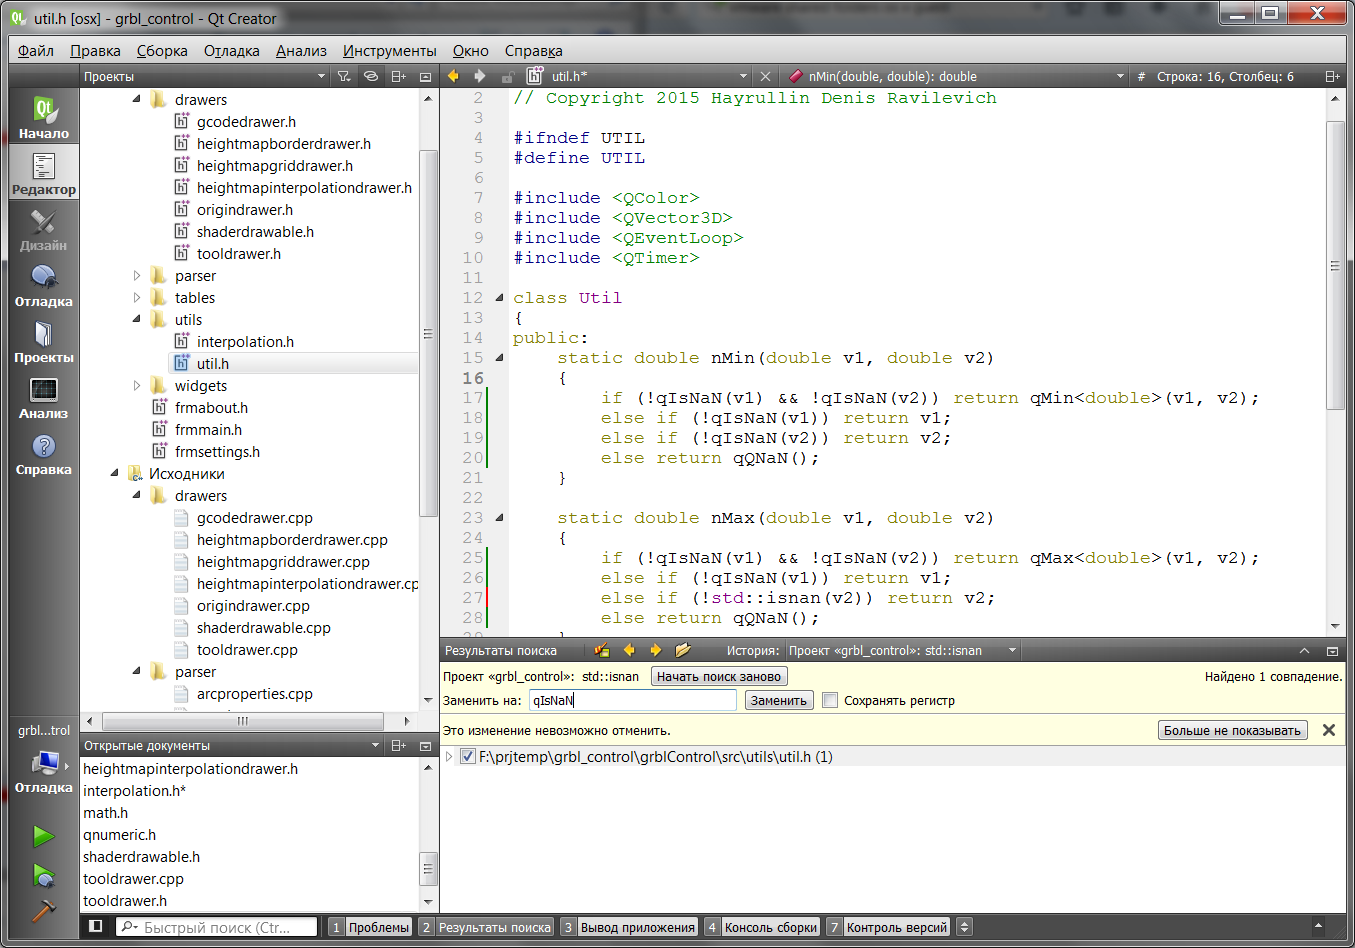The height and width of the screenshot is (948, 1355).
Task: Select interpolation.h in project tree
Action: tap(245, 341)
